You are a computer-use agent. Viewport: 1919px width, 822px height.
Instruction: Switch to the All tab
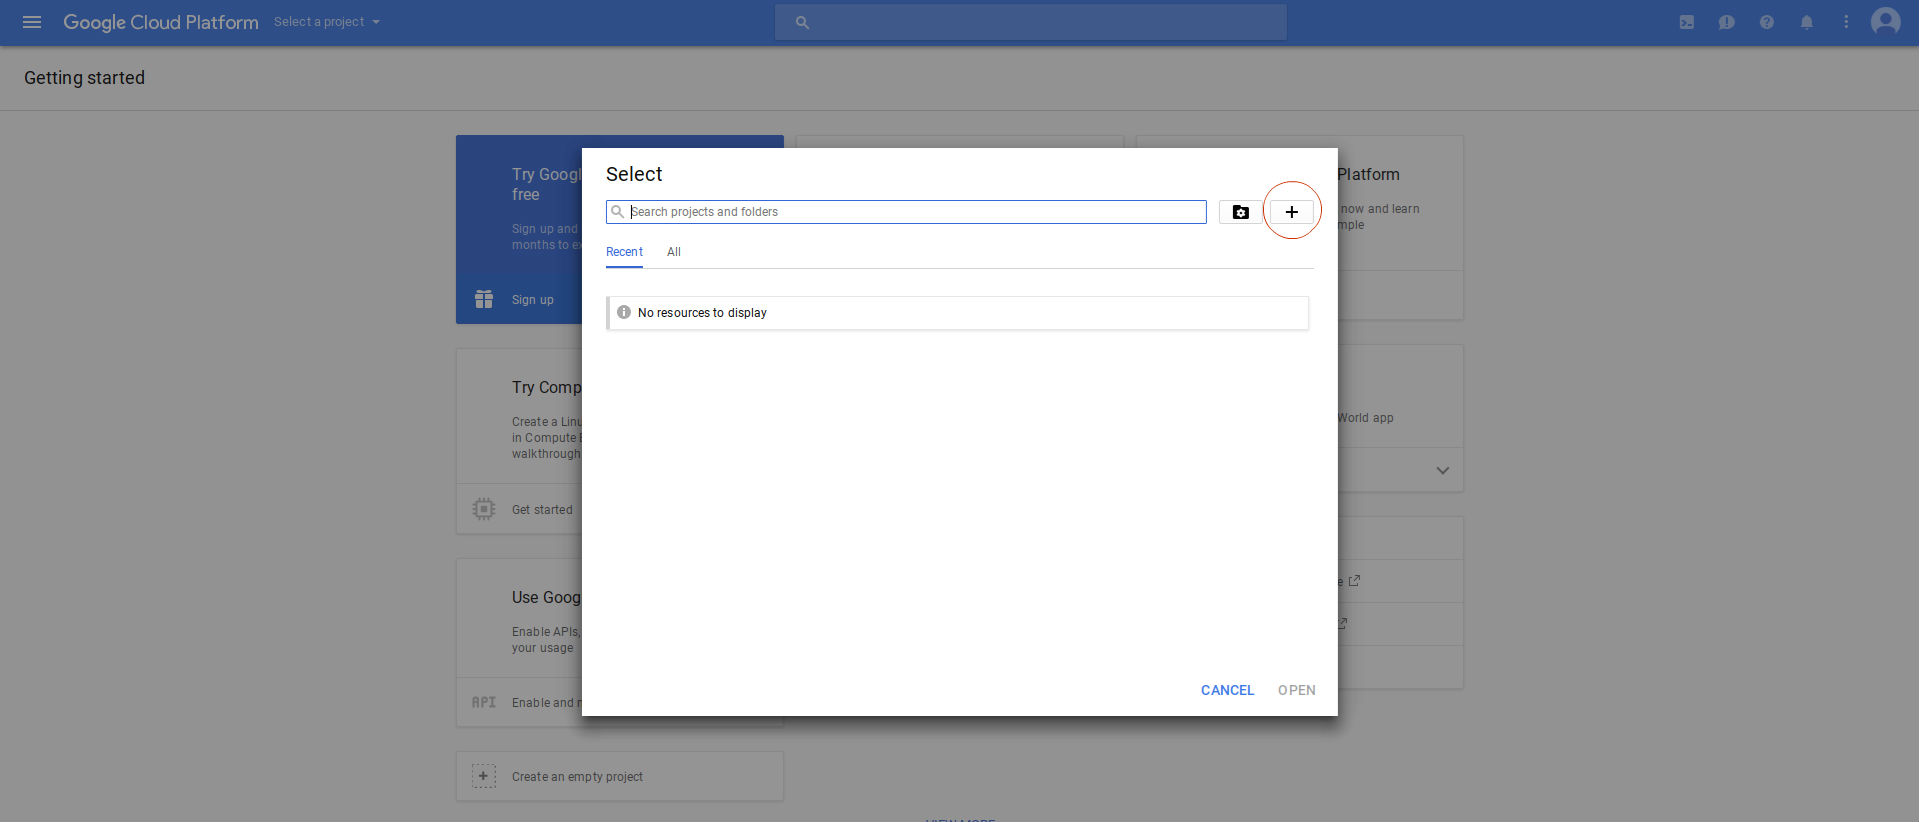pyautogui.click(x=674, y=252)
